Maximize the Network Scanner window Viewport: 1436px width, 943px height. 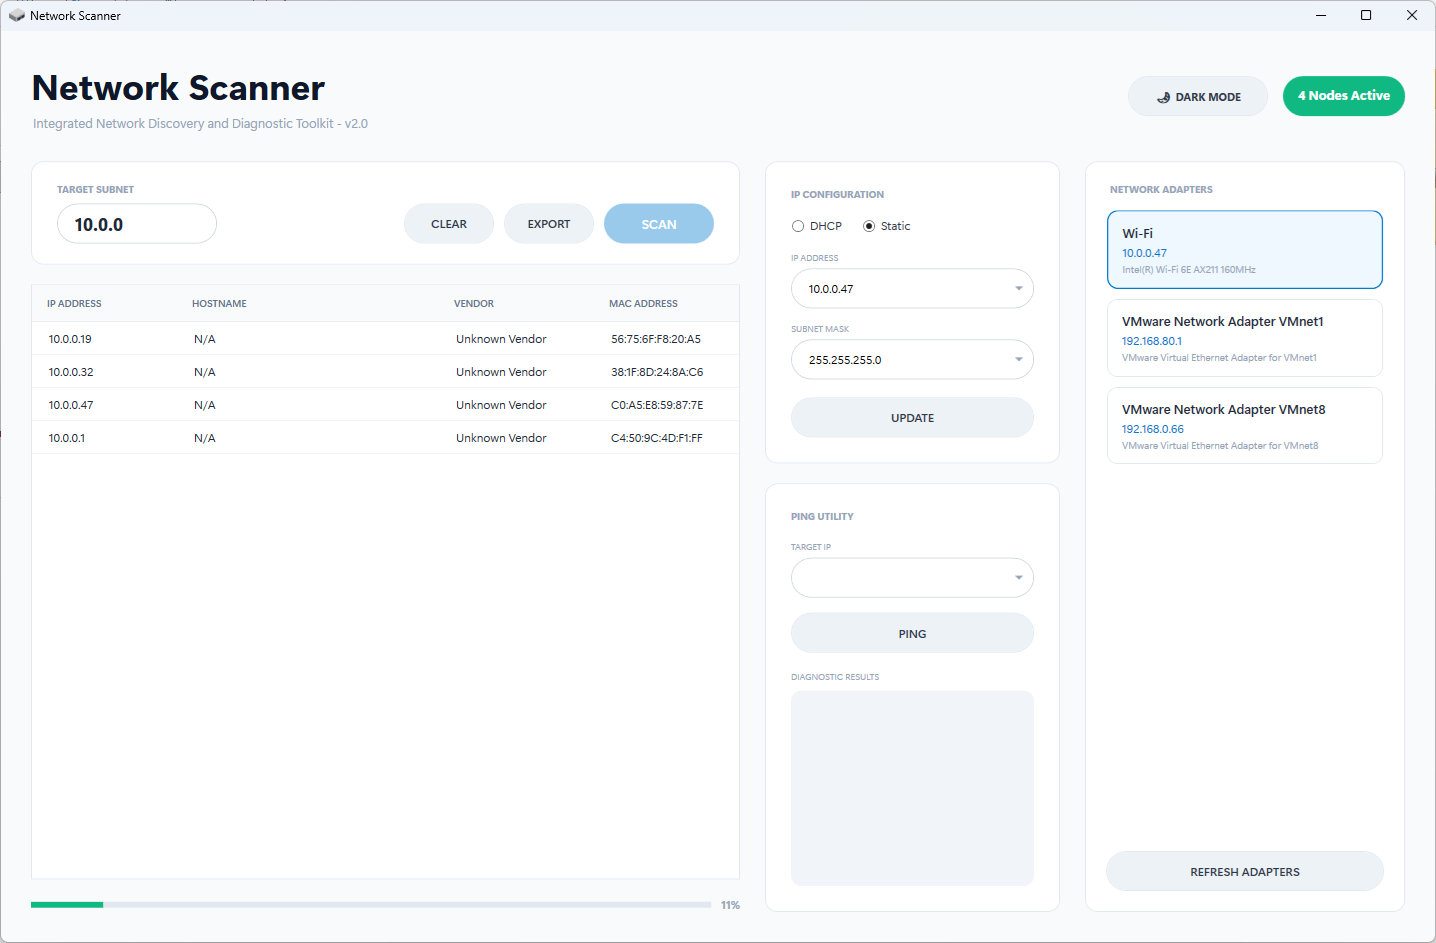point(1366,15)
